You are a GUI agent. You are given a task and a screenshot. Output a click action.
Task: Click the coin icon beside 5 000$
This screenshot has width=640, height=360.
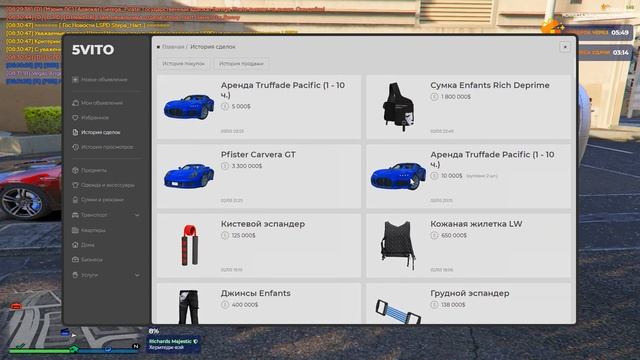click(225, 107)
